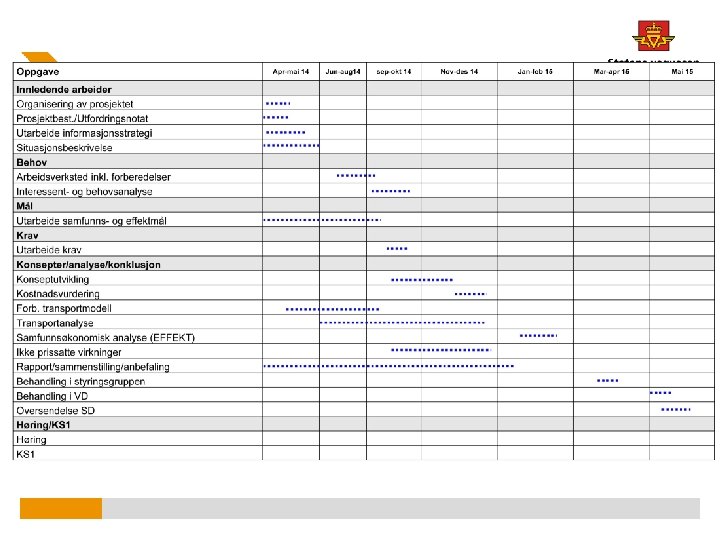This screenshot has width=720, height=540.
Task: Select the 'Nov-des 14' column header
Action: pos(459,72)
